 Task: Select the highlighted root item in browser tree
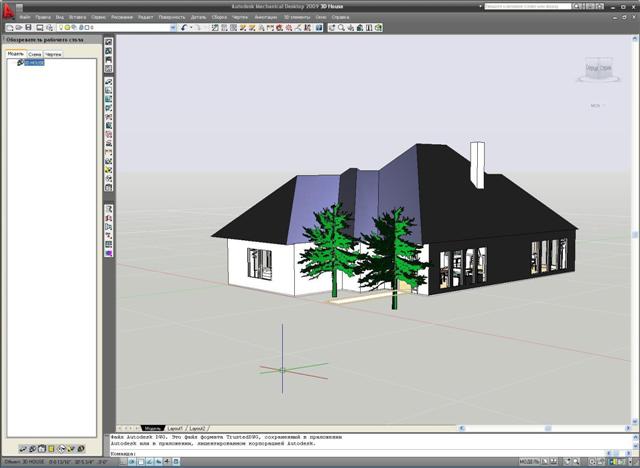[34, 62]
